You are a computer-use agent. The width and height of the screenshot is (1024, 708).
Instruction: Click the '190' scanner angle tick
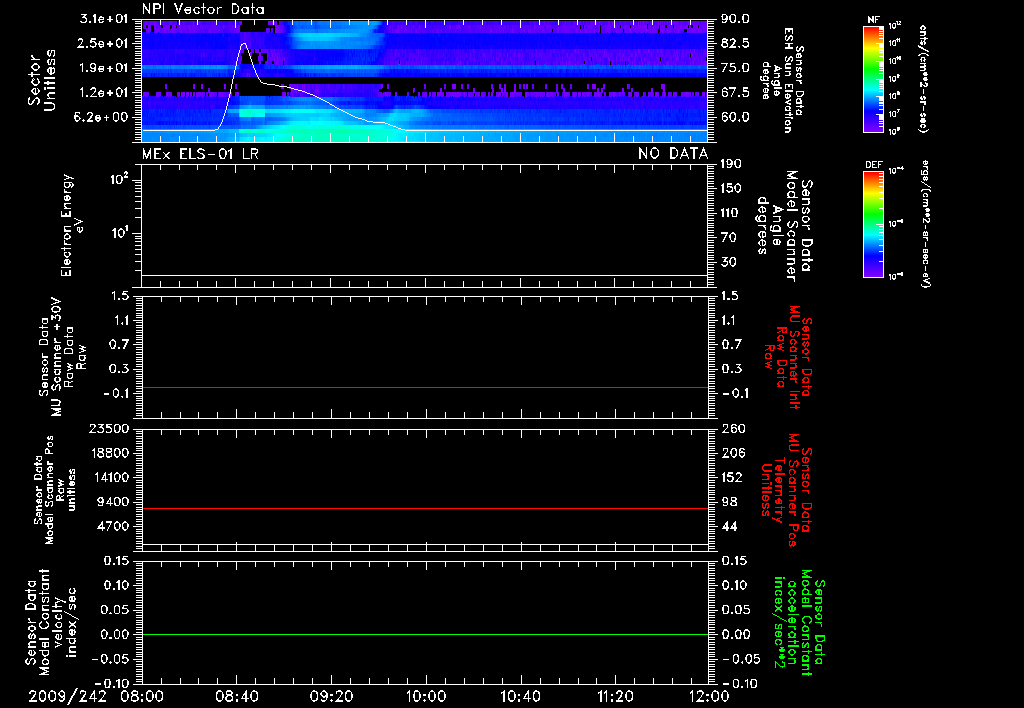pos(731,164)
